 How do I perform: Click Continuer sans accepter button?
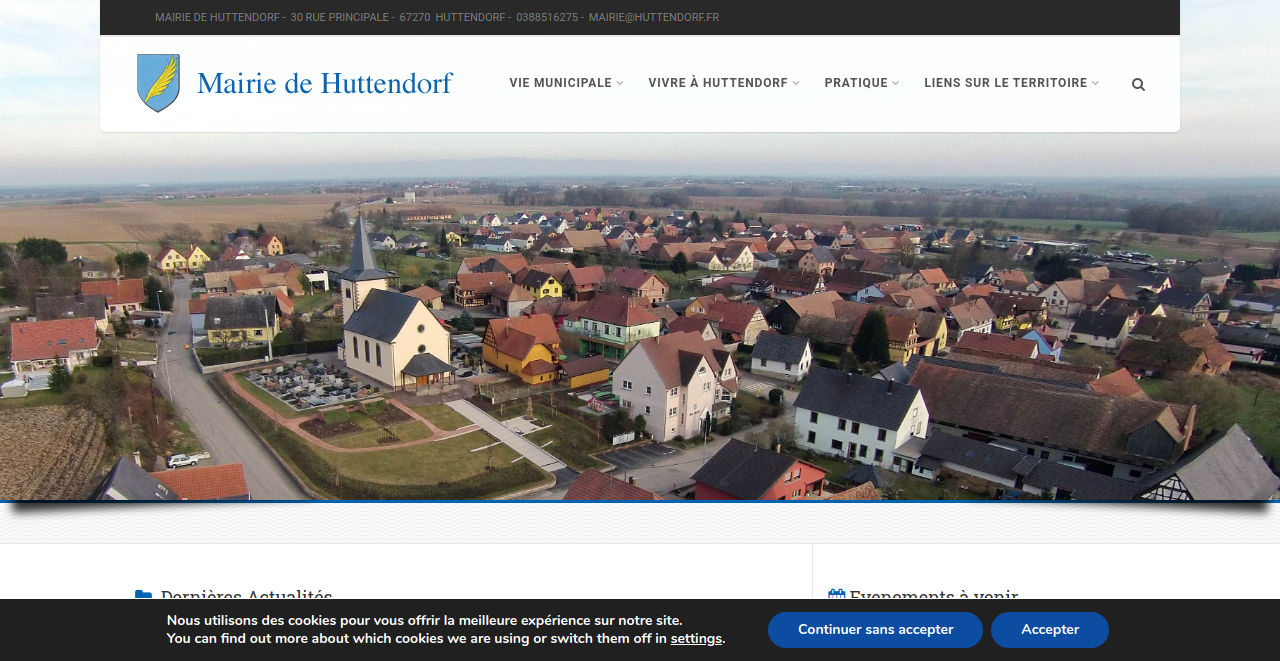[875, 630]
